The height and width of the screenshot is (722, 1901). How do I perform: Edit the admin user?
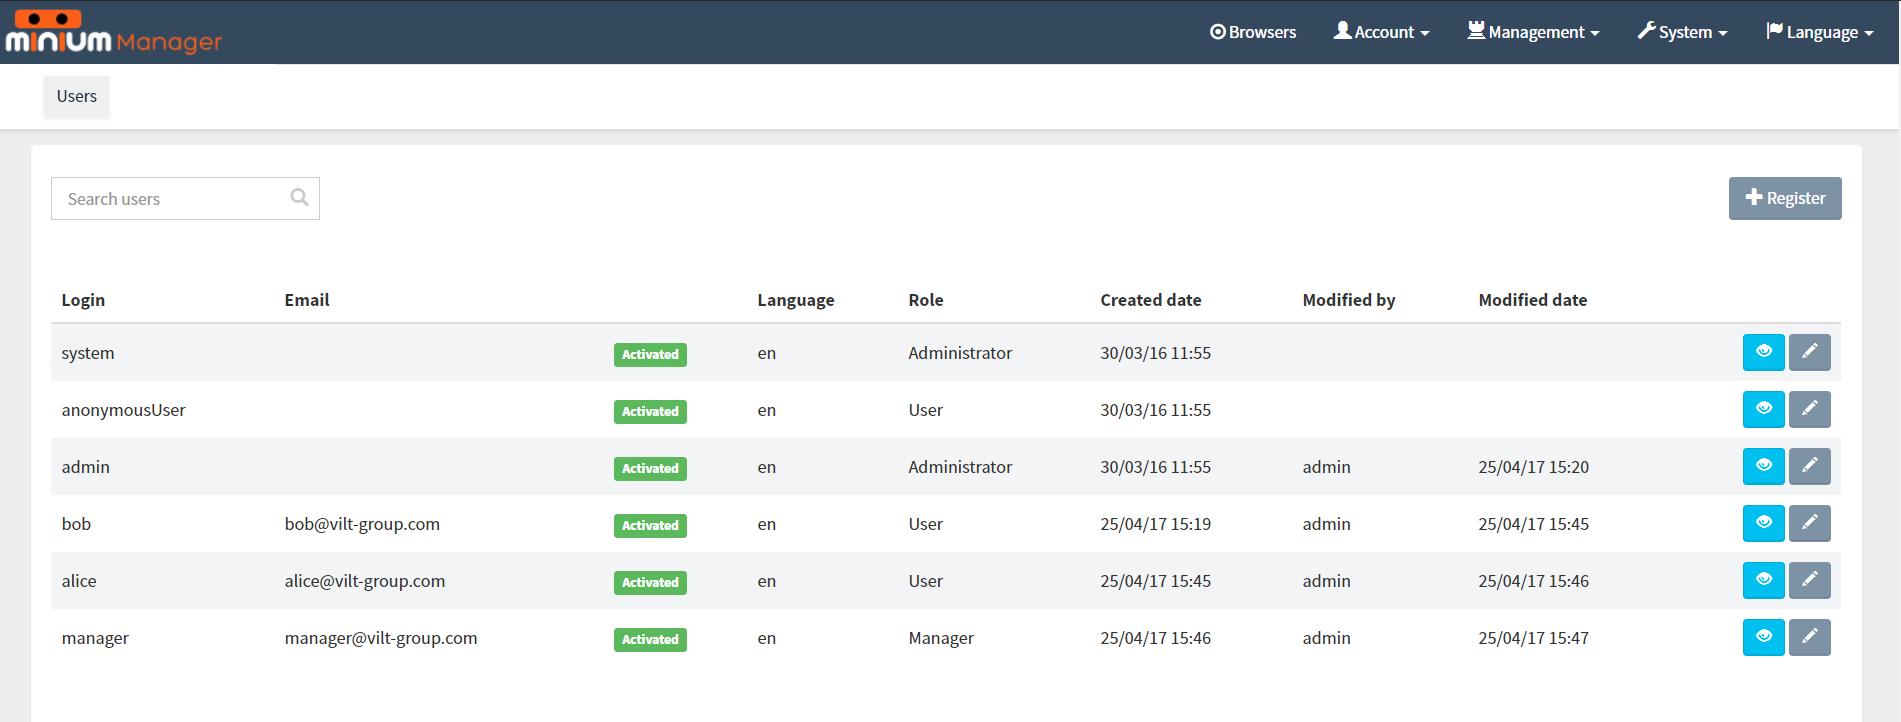tap(1809, 466)
